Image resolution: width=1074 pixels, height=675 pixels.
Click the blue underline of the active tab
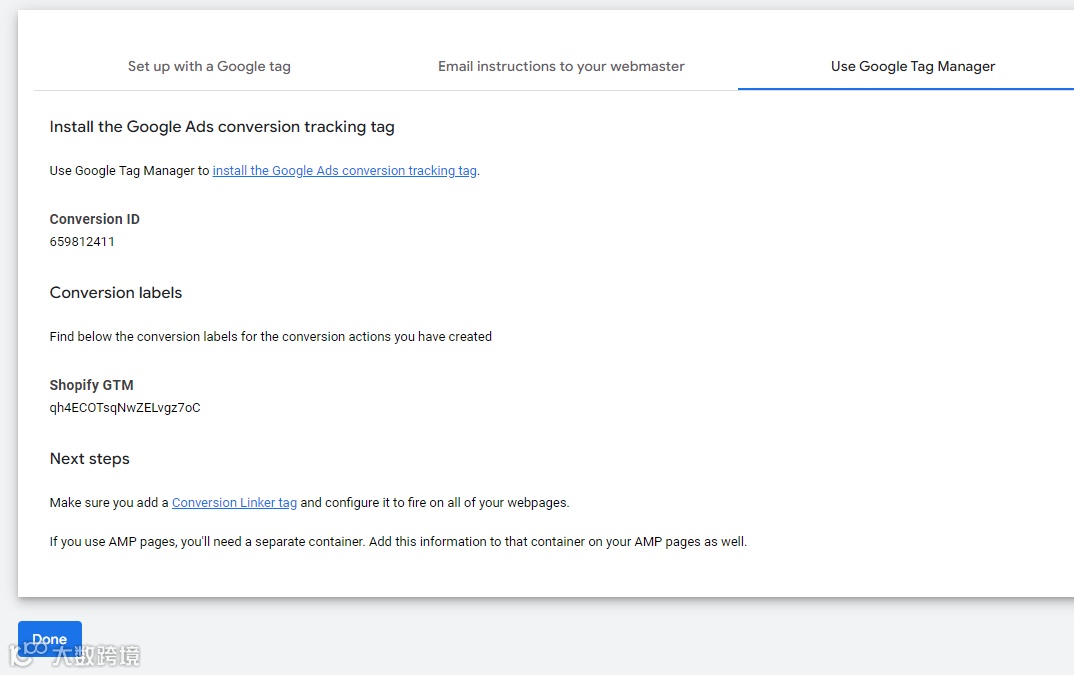tap(905, 89)
